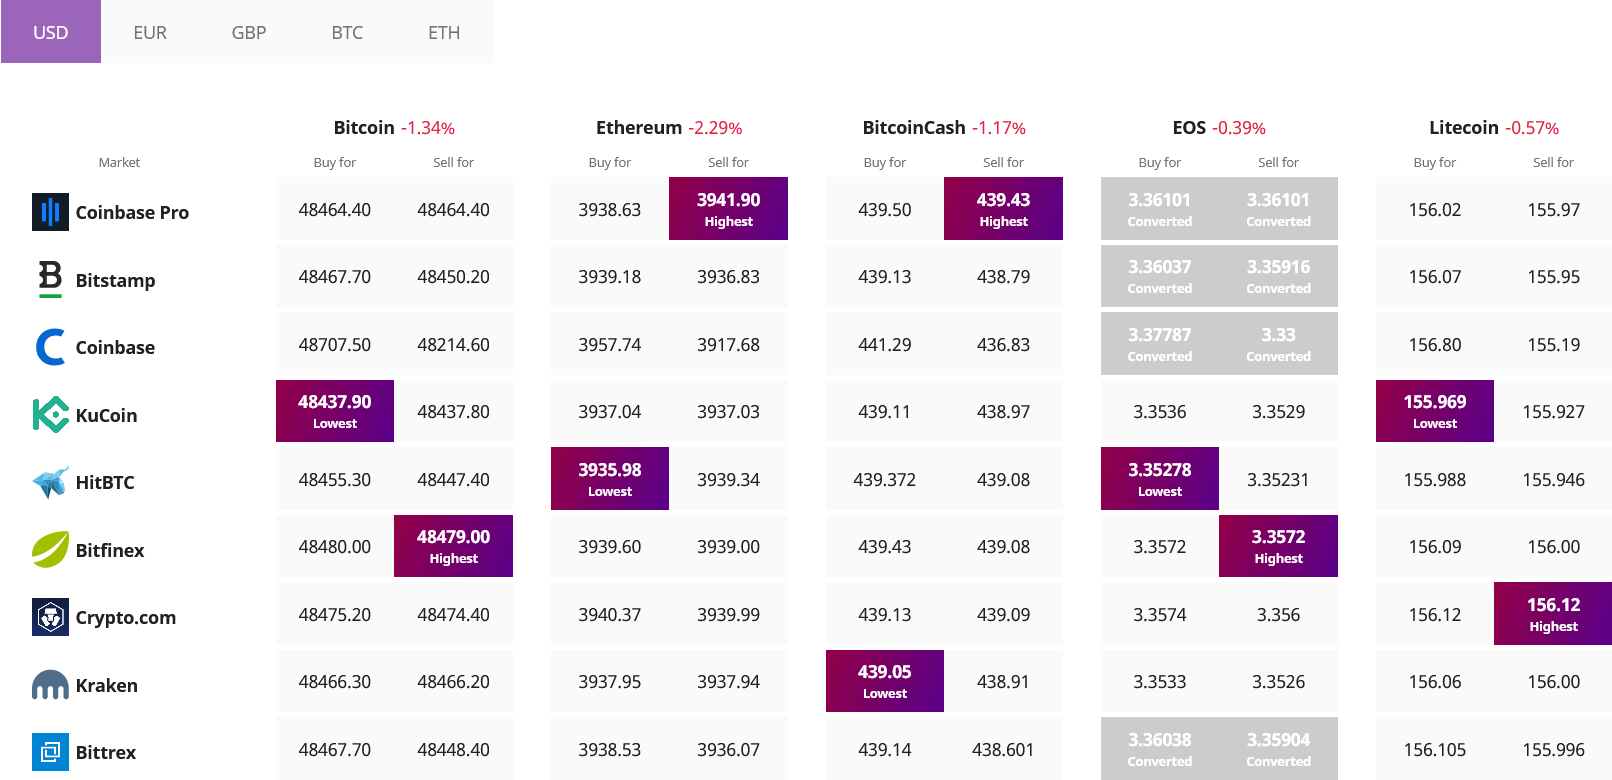Open the HitBTC market name
Image resolution: width=1612 pixels, height=780 pixels.
(105, 482)
